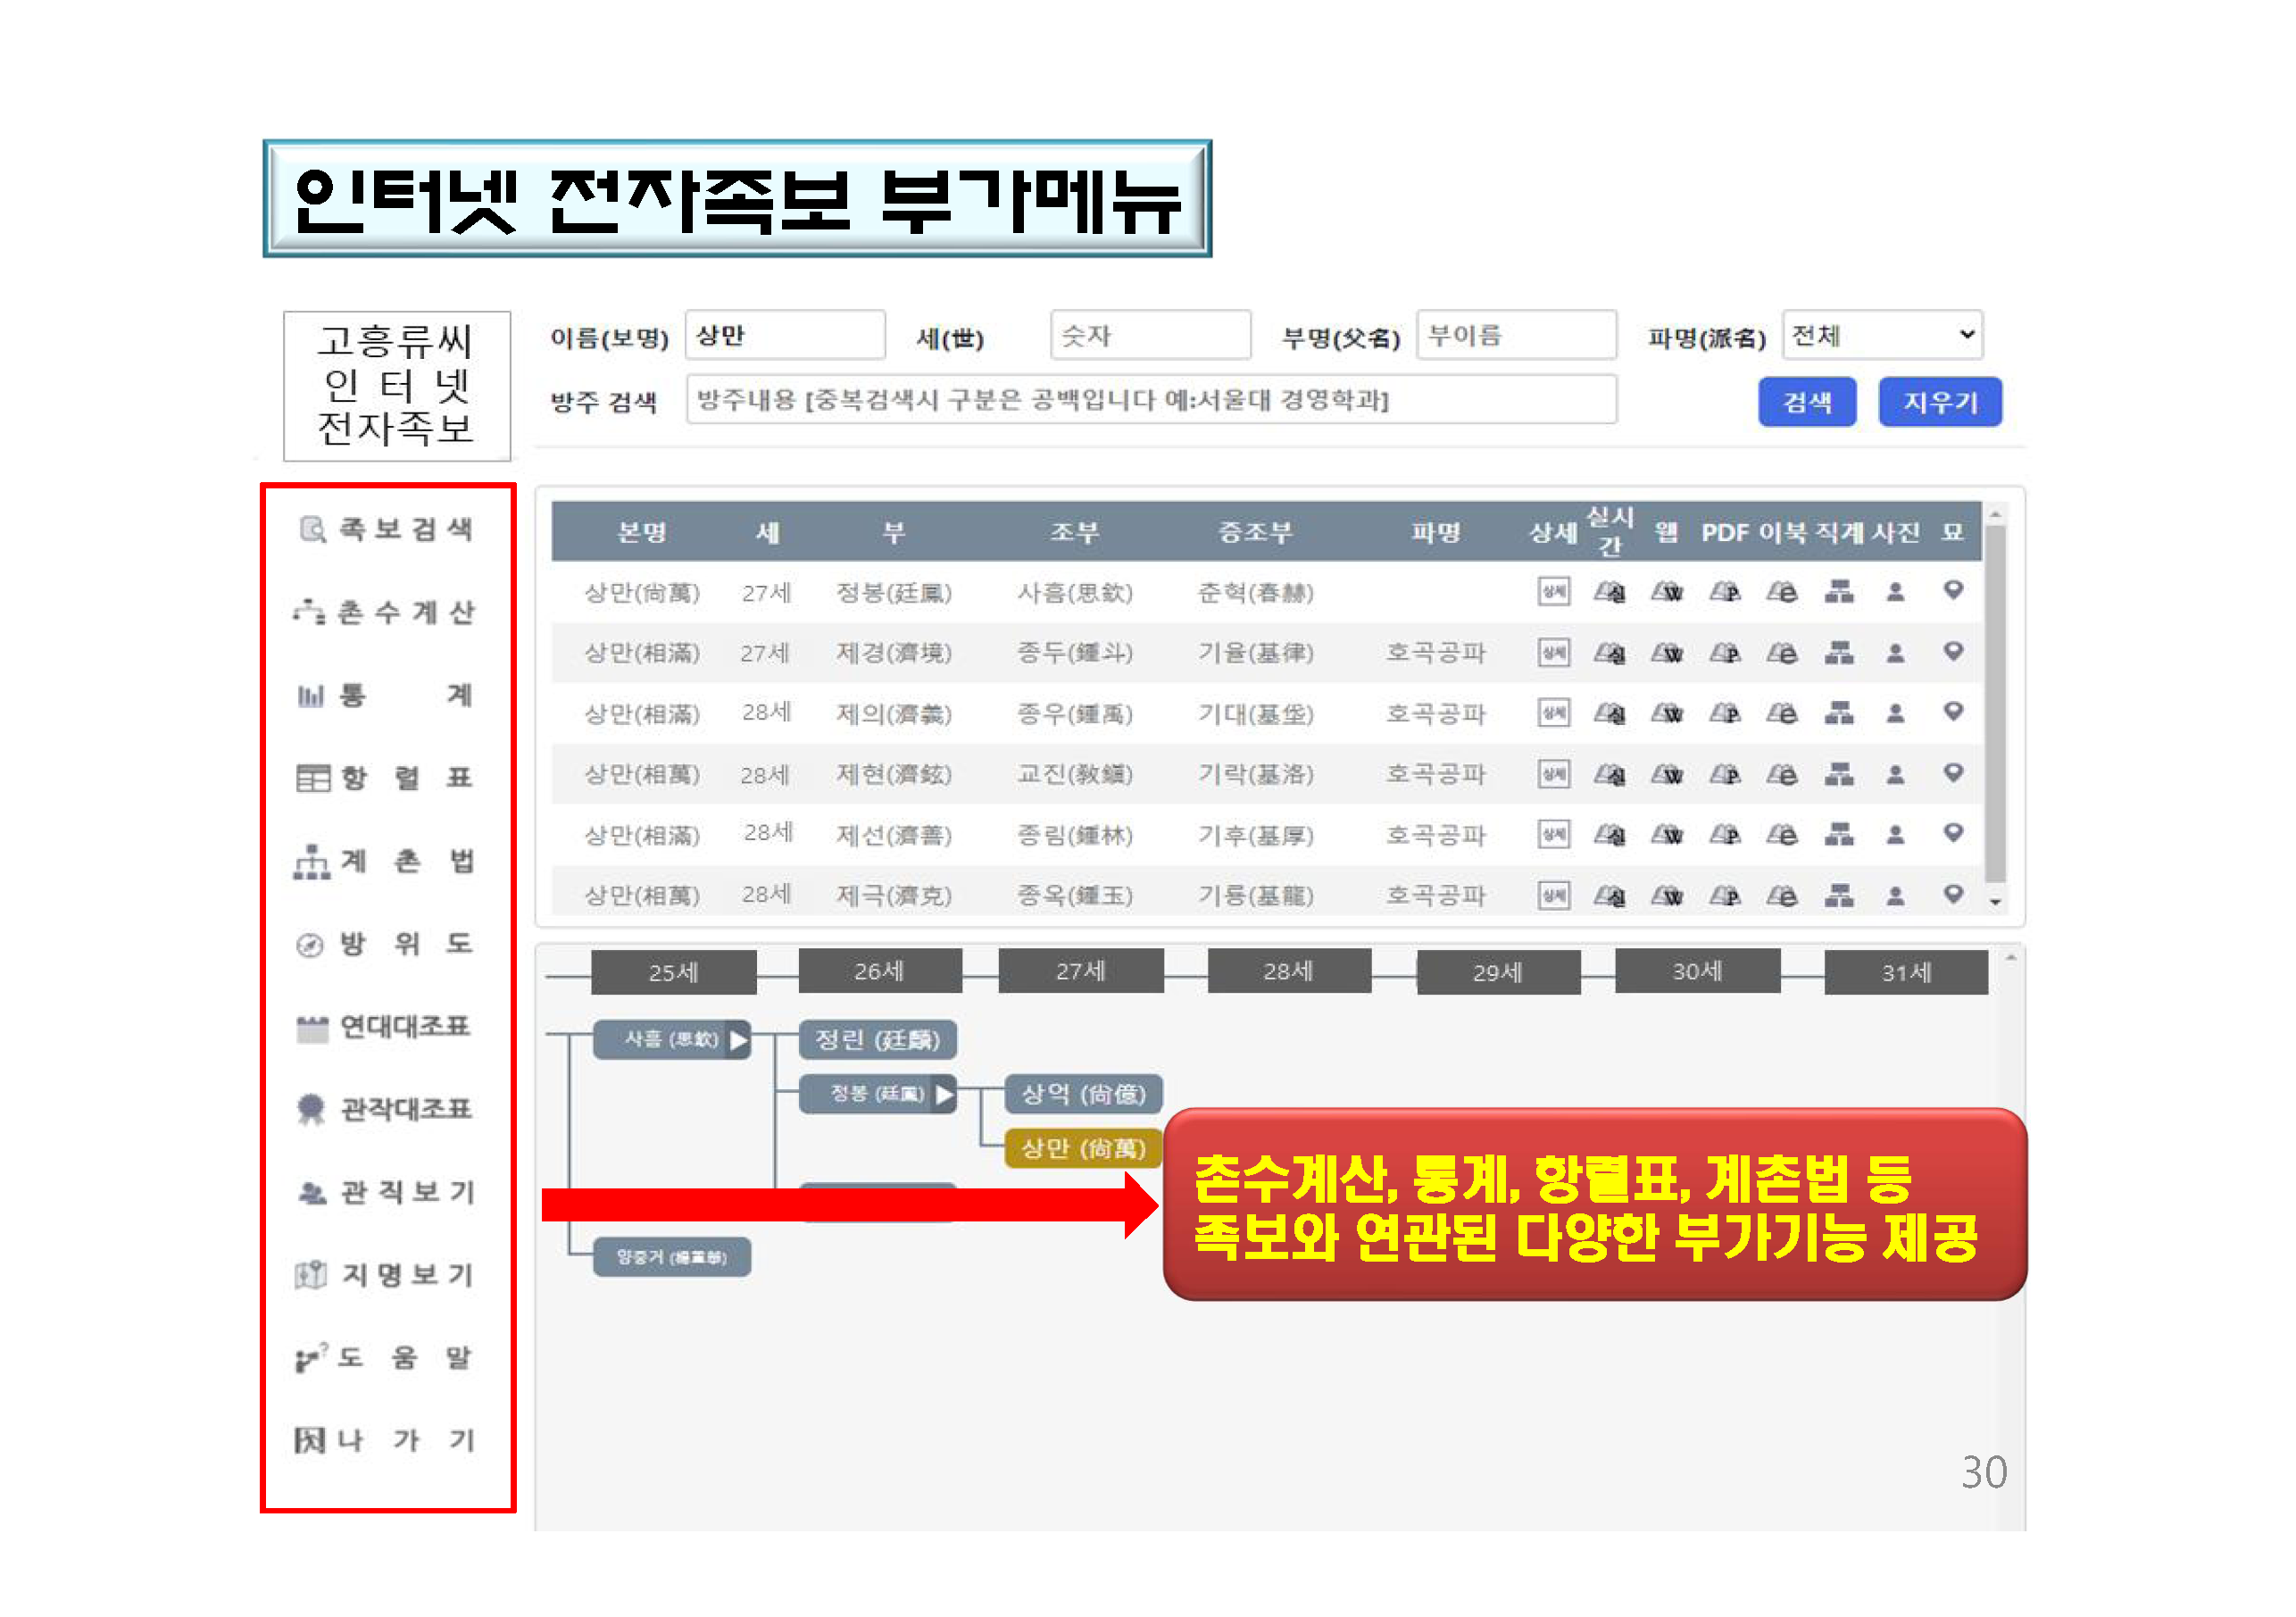This screenshot has width=2296, height=1617.
Task: Open 사진 person icon for 제현(濟鉉) row
Action: (1894, 774)
